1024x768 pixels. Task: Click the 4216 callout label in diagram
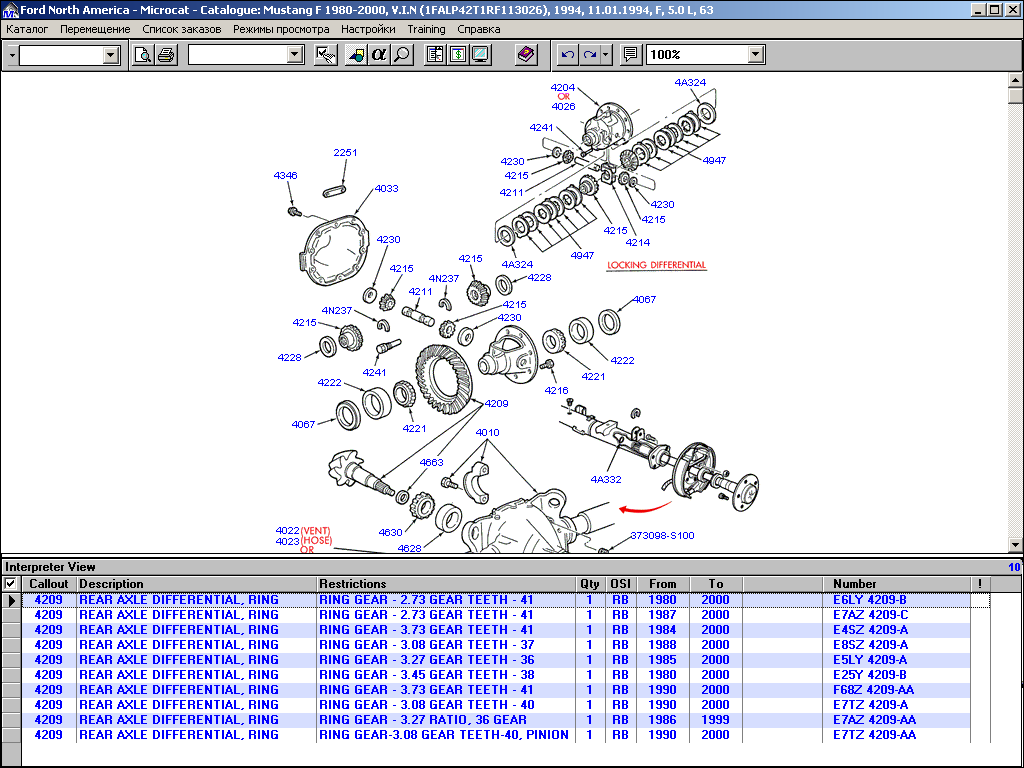[x=556, y=391]
